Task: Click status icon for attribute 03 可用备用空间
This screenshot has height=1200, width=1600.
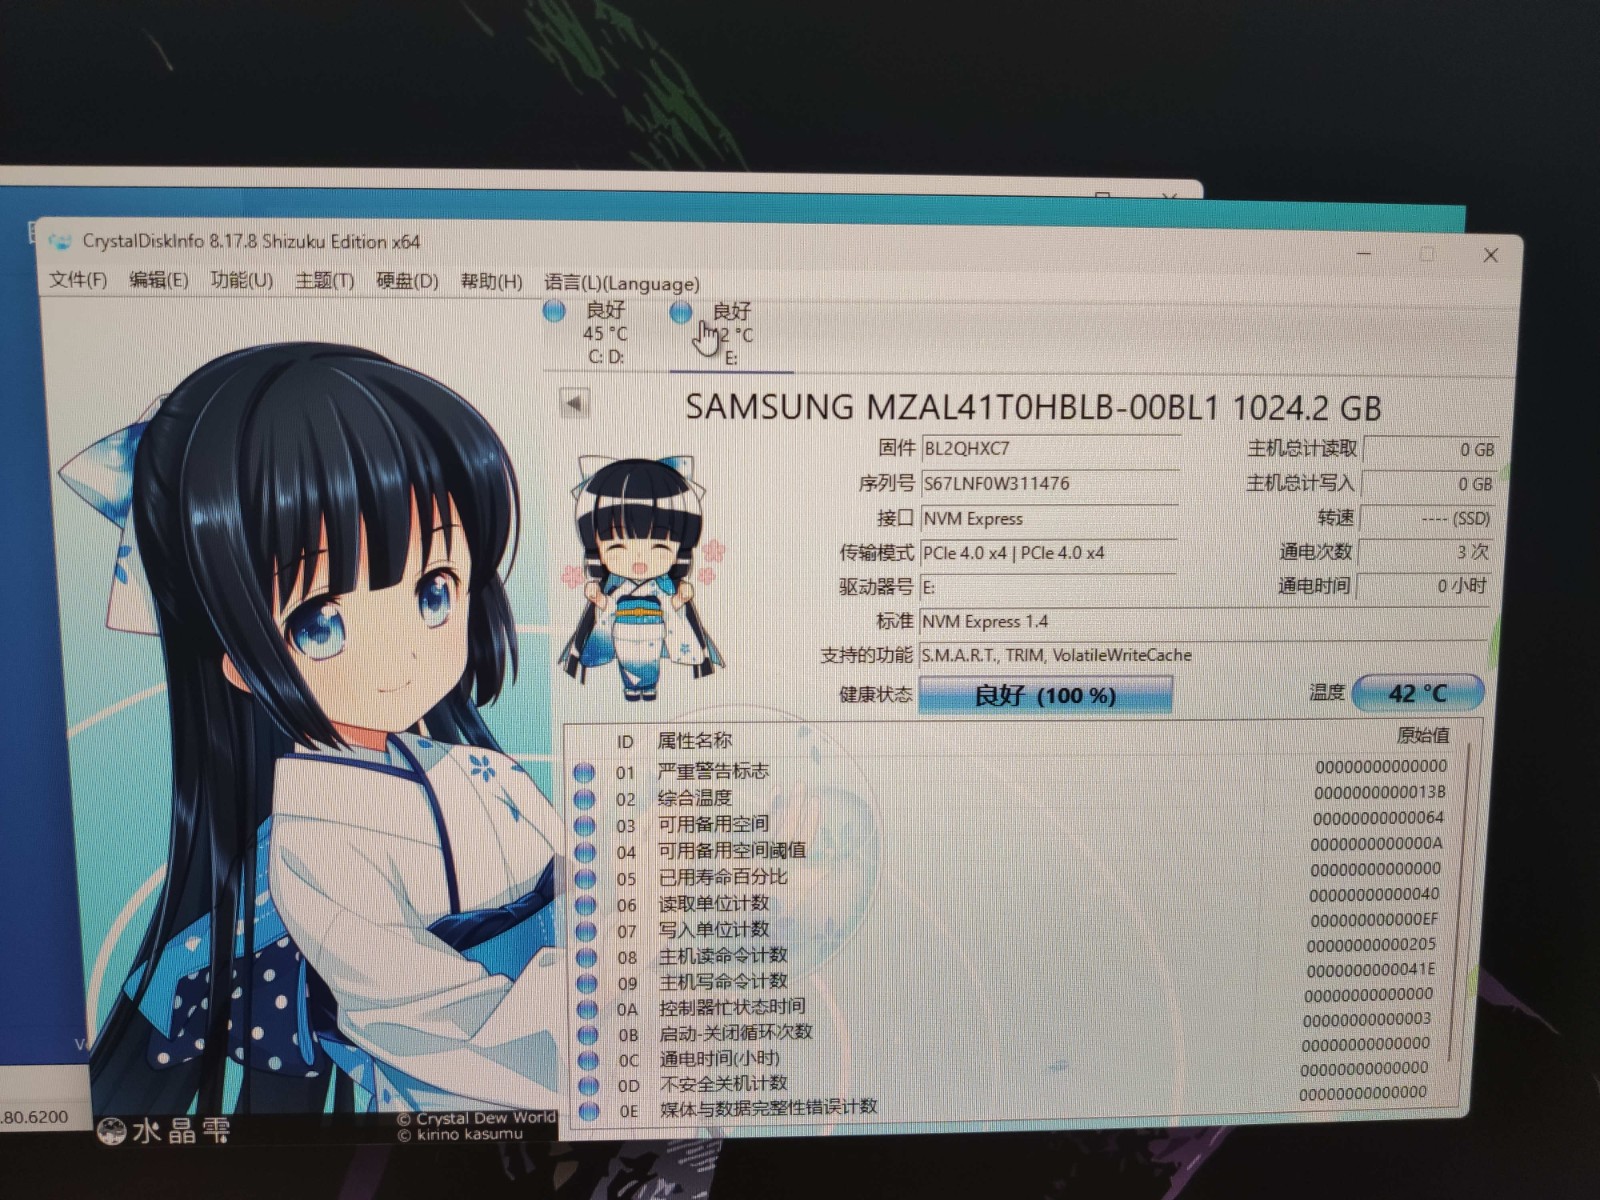Action: coord(586,826)
